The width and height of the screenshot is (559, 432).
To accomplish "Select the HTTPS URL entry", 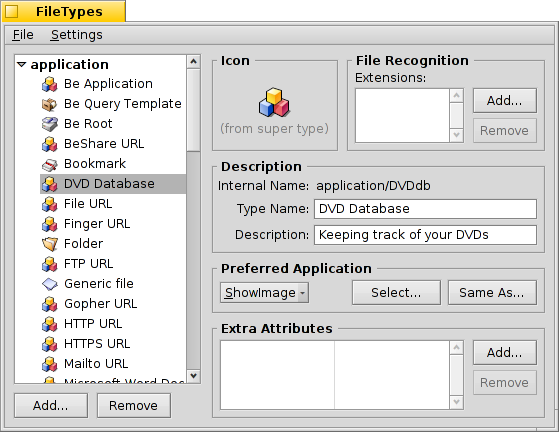I will (113, 344).
